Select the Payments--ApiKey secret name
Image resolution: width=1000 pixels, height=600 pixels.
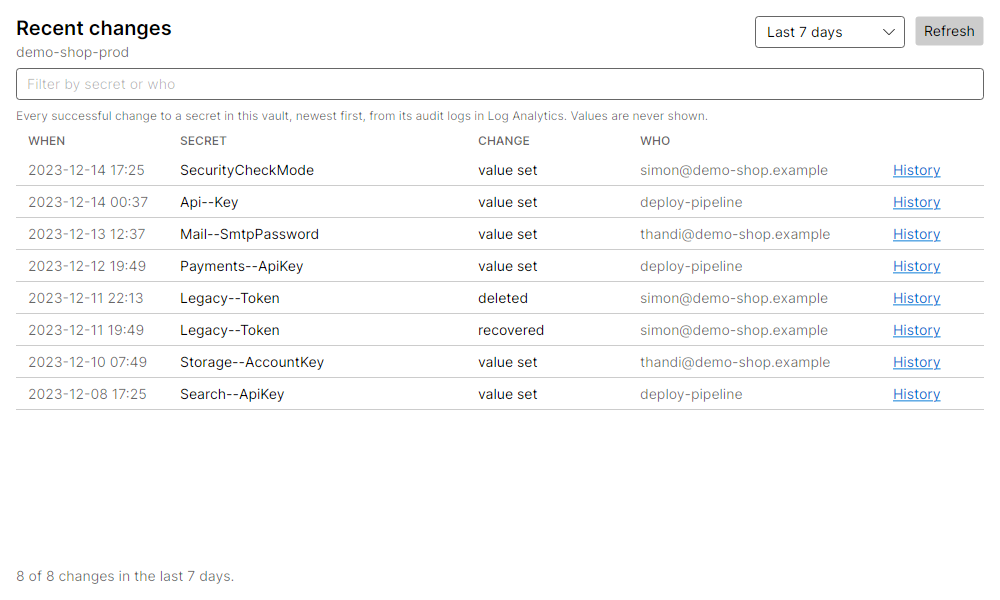(x=242, y=266)
